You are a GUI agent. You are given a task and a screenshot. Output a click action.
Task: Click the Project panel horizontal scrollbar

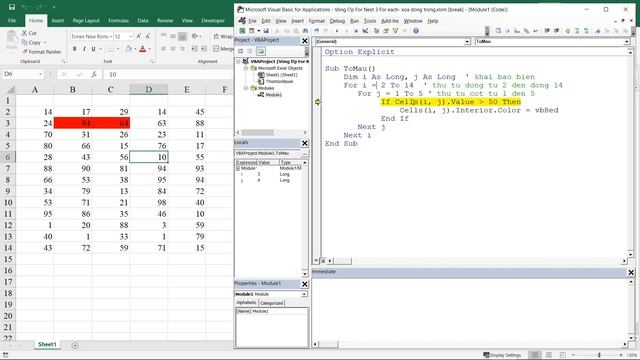[x=271, y=133]
